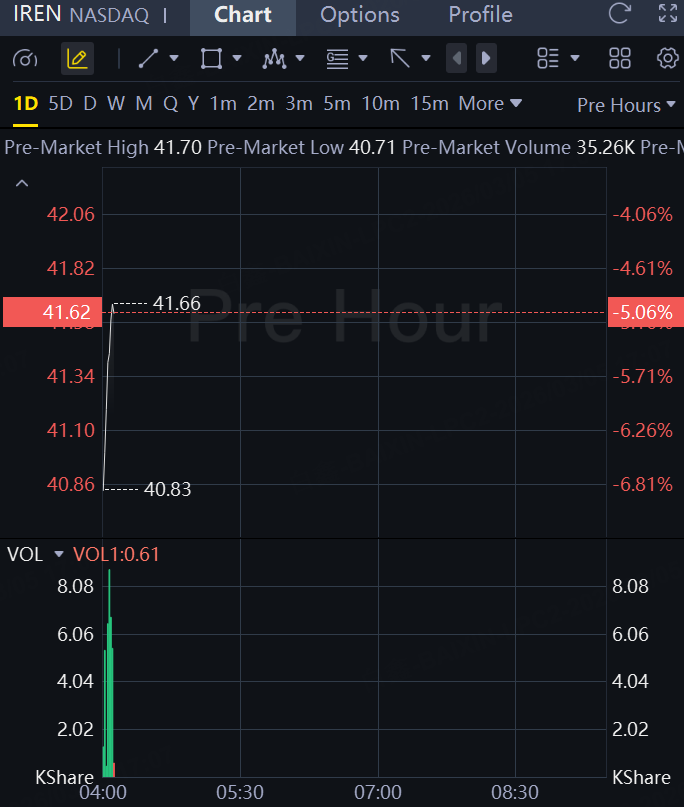Collapse the panel with the up chevron
The image size is (684, 807).
[x=22, y=183]
